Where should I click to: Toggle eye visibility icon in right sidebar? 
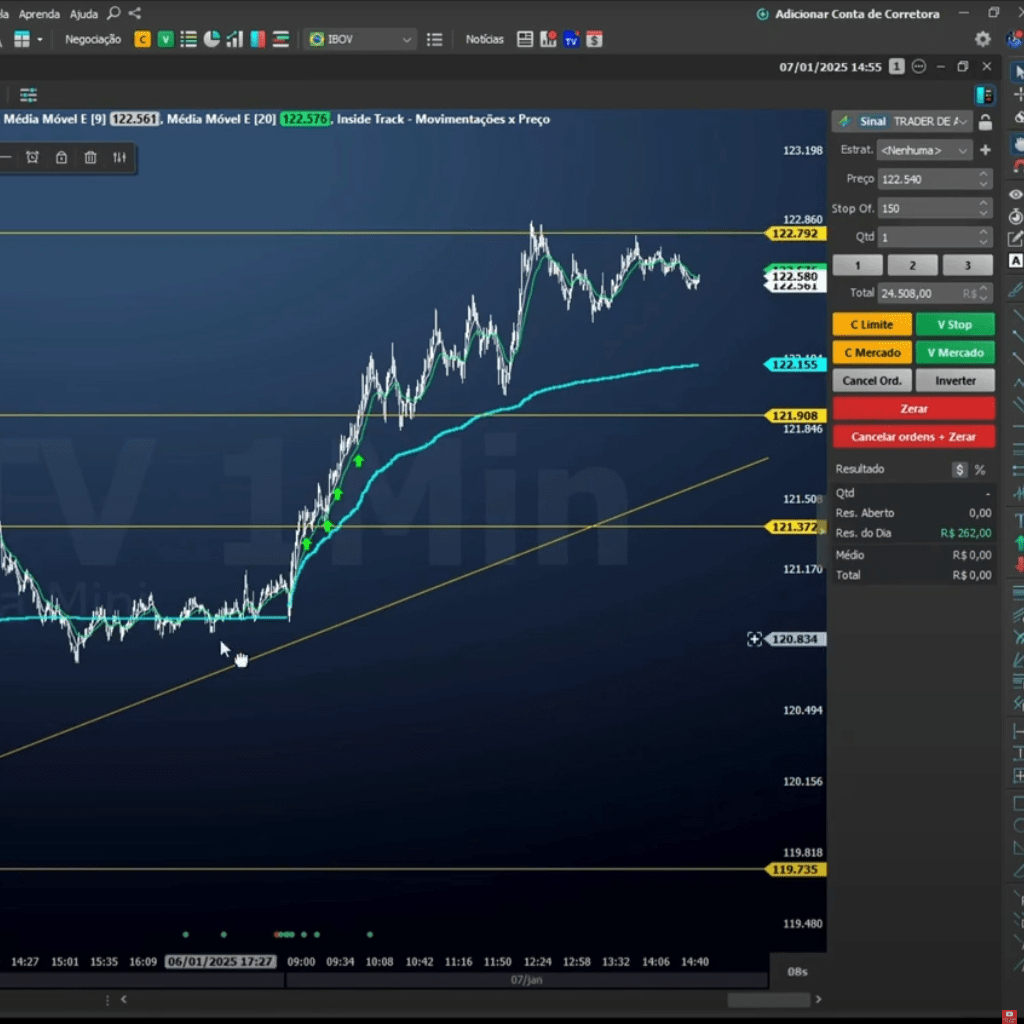click(x=1017, y=194)
